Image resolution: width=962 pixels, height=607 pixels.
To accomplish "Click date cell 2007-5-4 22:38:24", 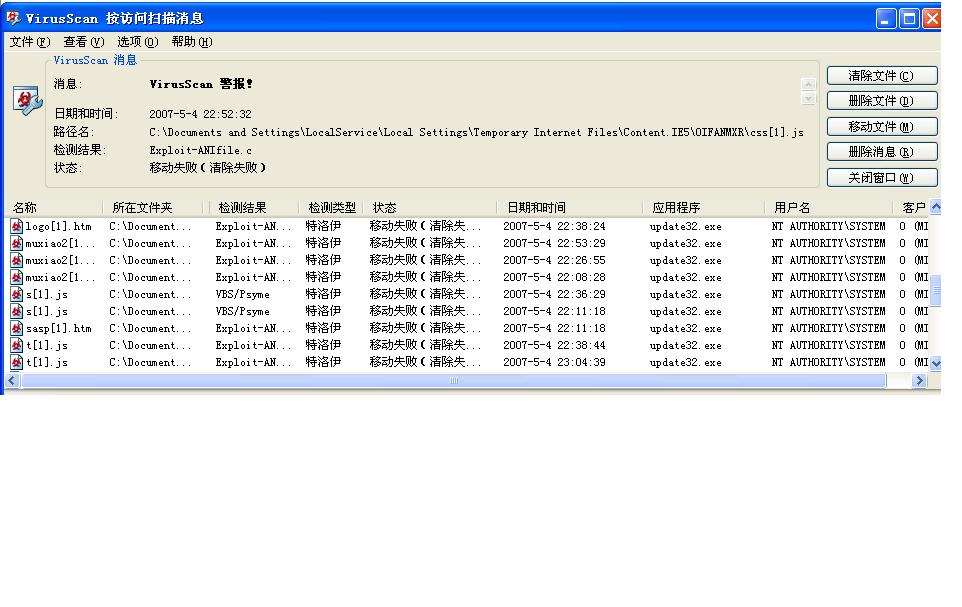I will [554, 226].
